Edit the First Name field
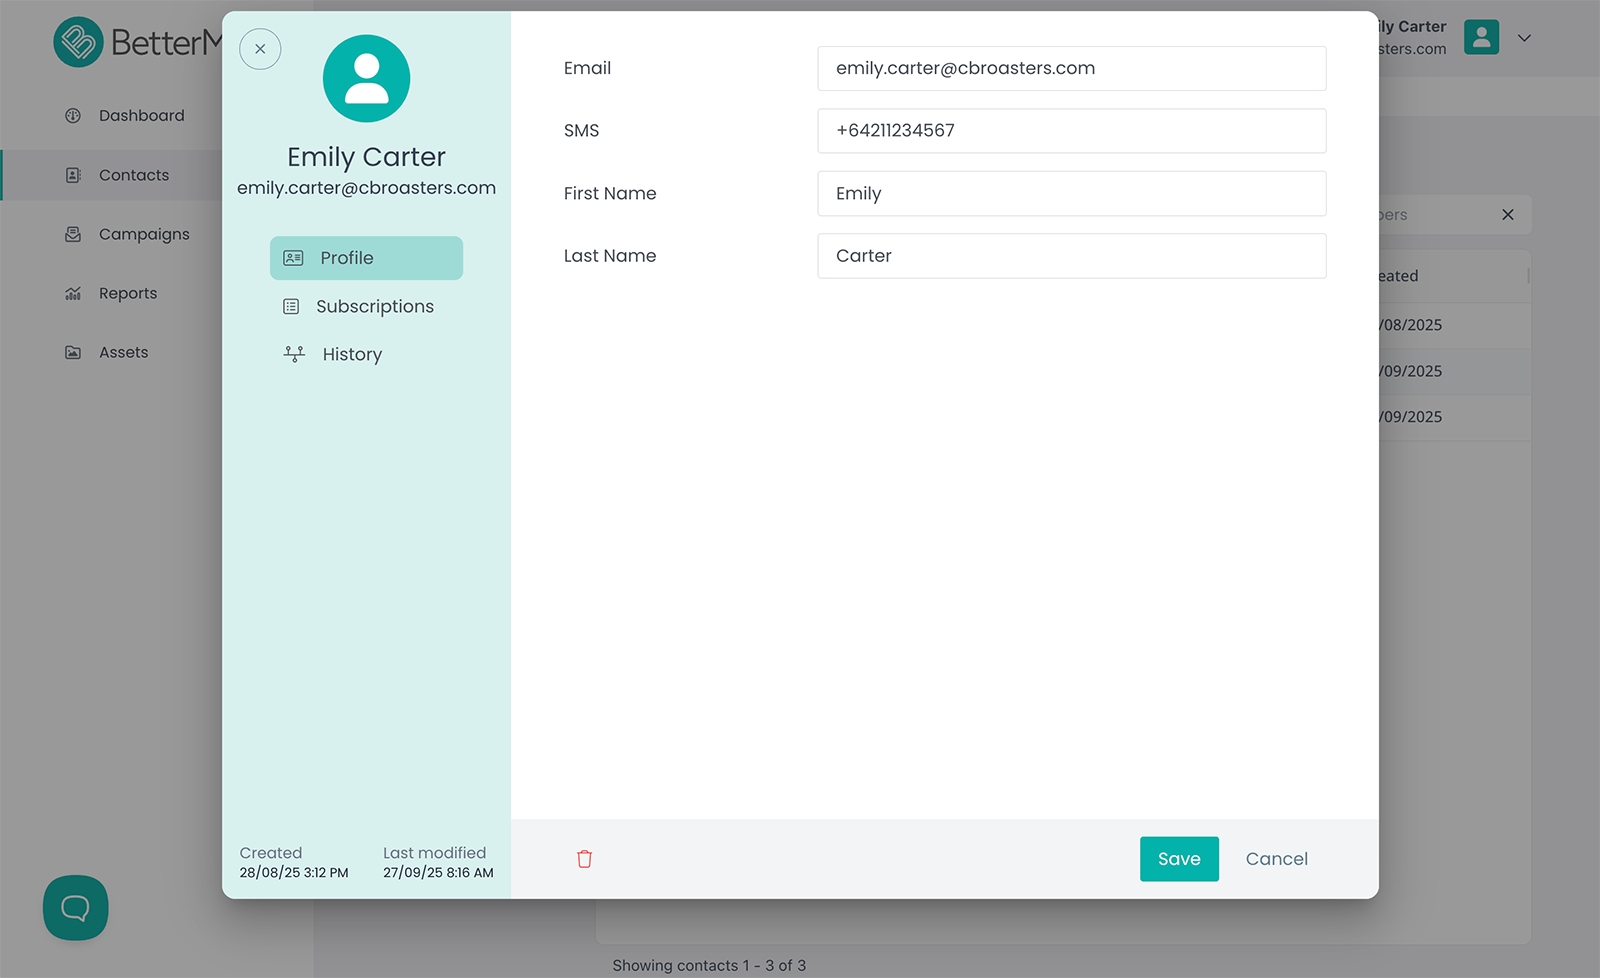This screenshot has width=1600, height=978. click(1071, 194)
